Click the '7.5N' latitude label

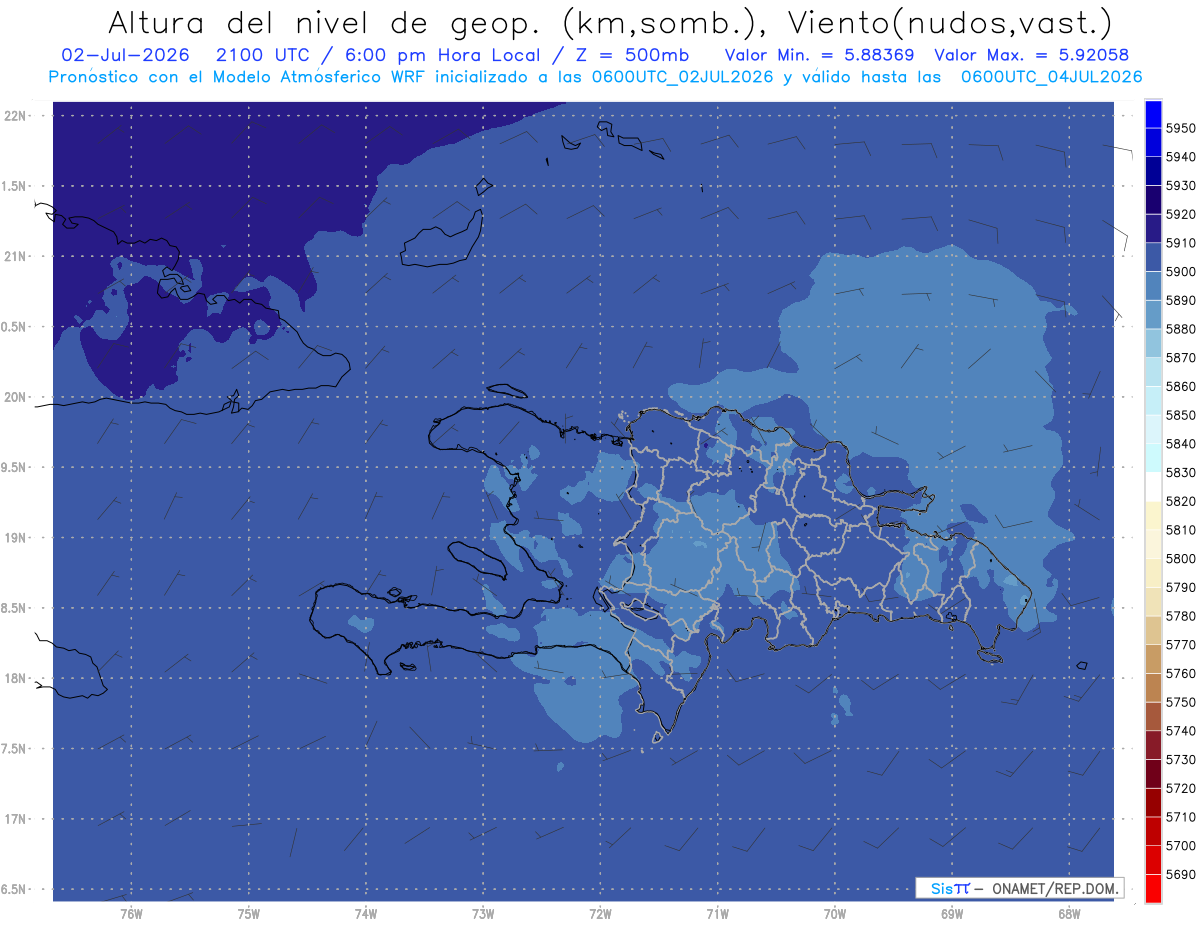(x=14, y=749)
